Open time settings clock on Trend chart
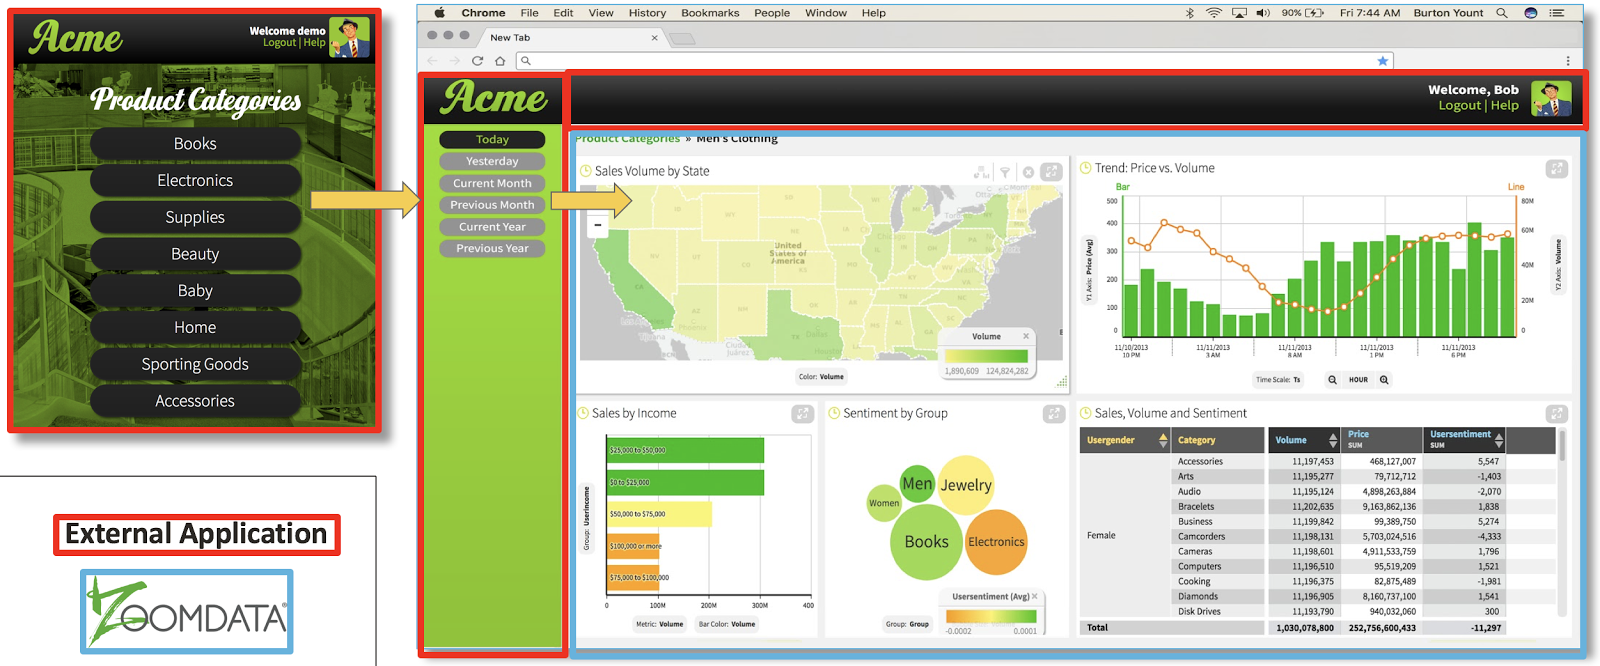The height and width of the screenshot is (666, 1600). [1086, 168]
